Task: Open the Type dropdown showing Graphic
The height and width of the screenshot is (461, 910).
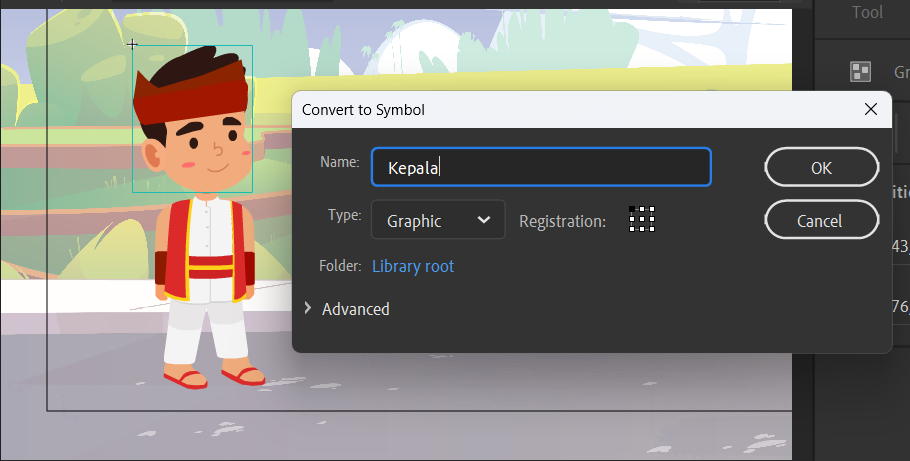Action: [438, 219]
